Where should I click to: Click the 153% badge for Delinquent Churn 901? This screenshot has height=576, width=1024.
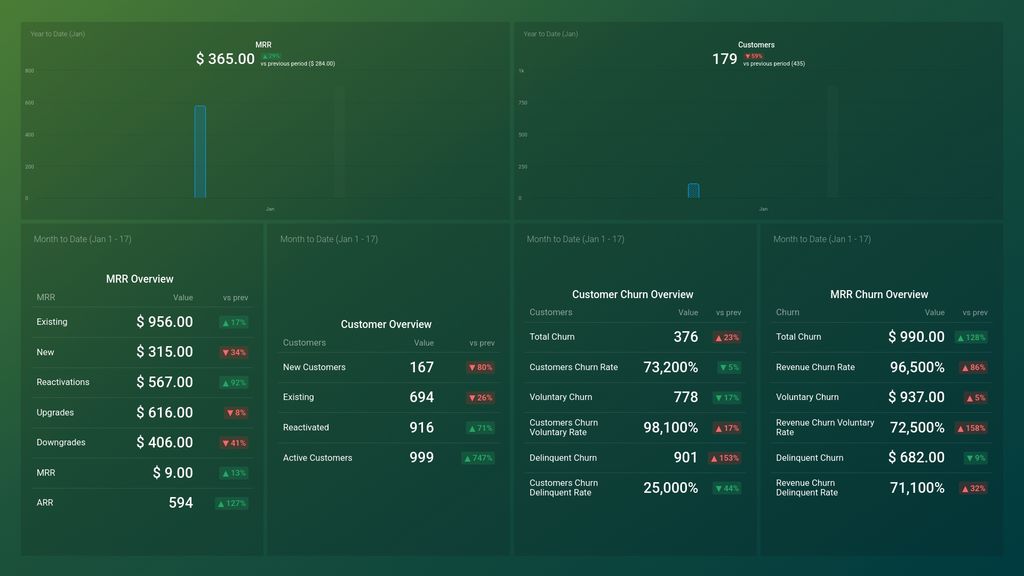coord(725,458)
